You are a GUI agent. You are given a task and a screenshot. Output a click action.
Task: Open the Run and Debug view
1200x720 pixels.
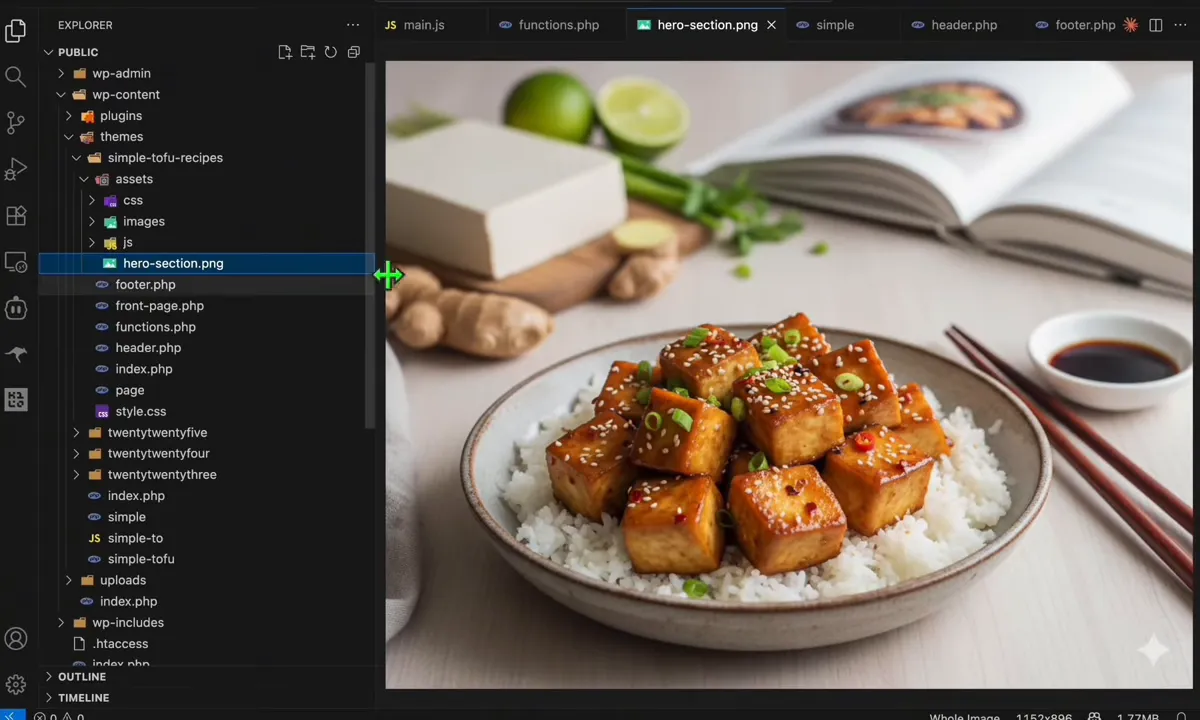pos(16,169)
